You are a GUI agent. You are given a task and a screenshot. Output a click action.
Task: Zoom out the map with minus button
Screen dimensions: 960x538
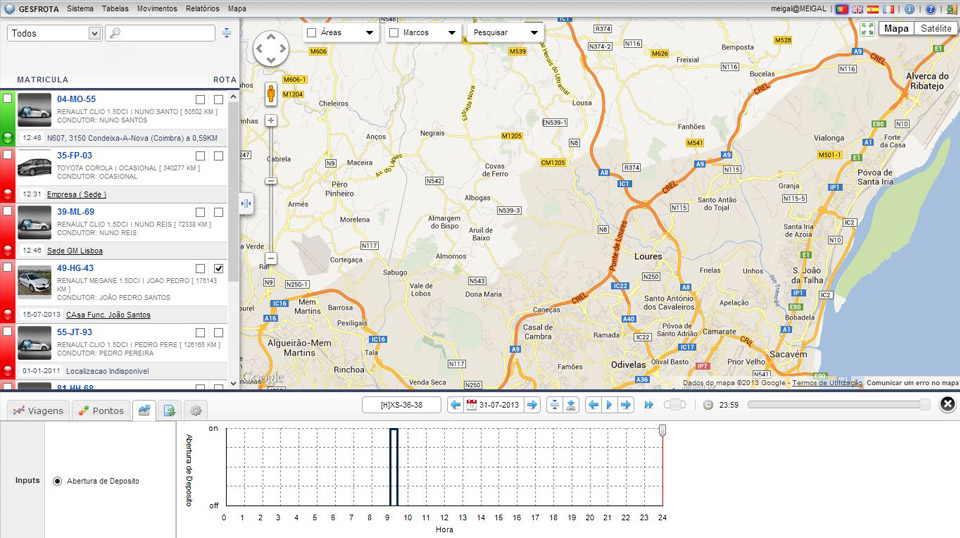click(271, 258)
